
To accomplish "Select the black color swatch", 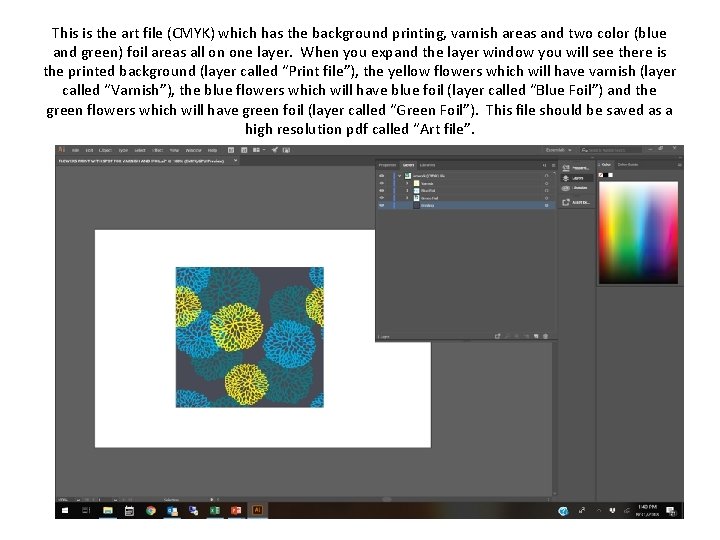I will [x=606, y=175].
